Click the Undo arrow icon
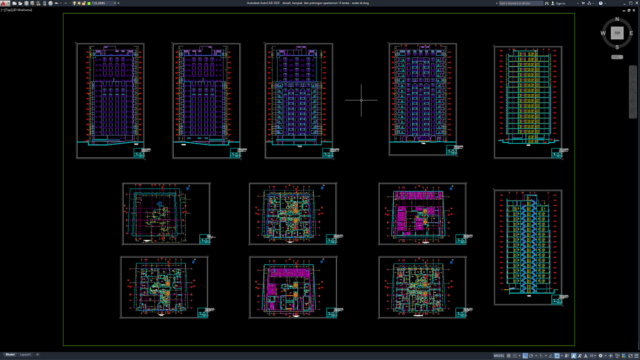This screenshot has height=360, width=640. click(56, 3)
